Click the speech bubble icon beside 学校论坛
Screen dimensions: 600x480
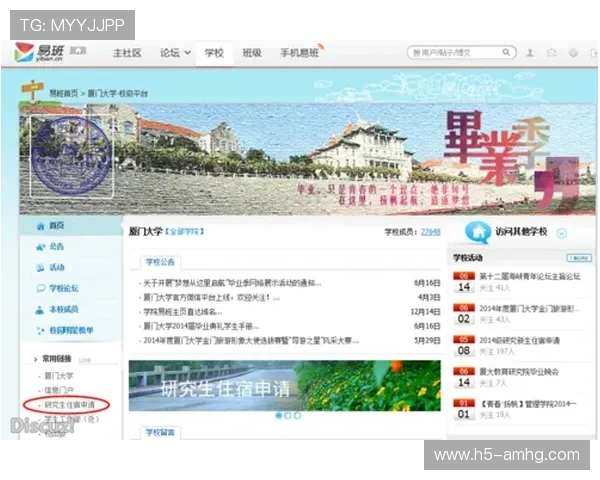coord(41,288)
